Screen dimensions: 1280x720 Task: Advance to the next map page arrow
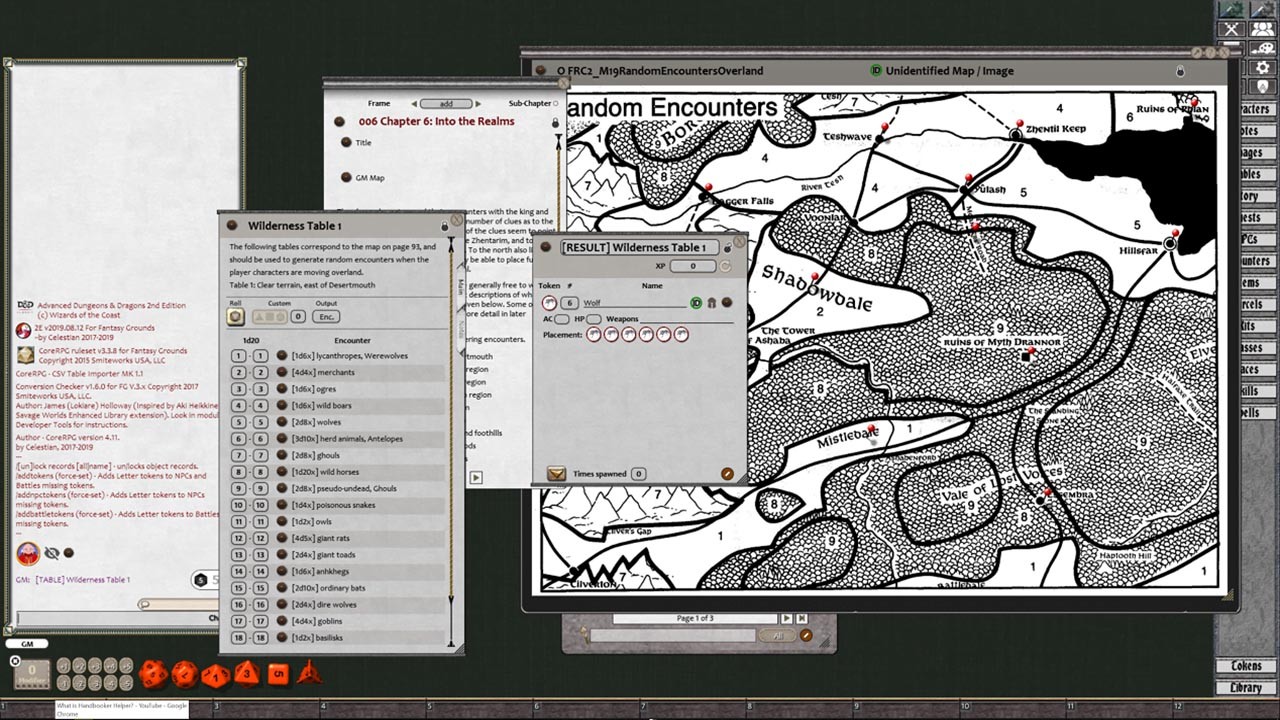coord(786,618)
